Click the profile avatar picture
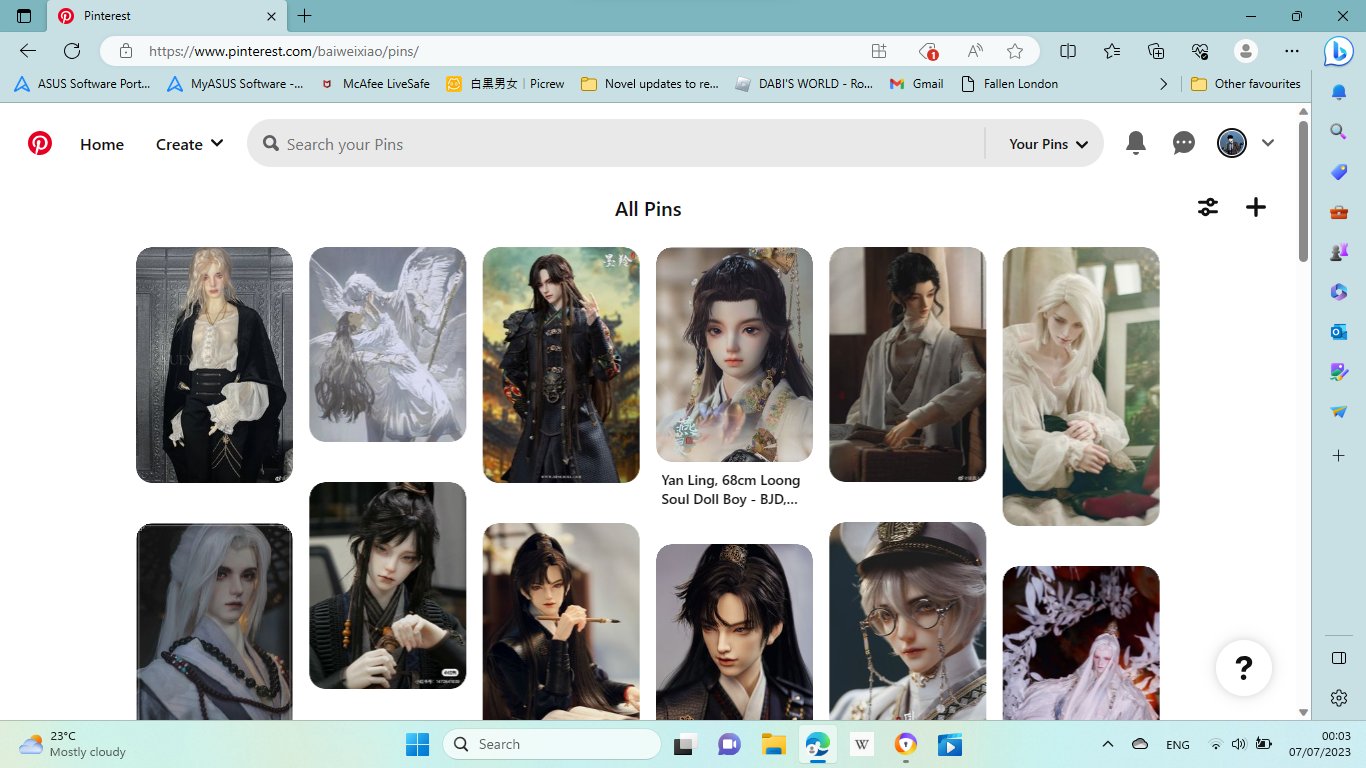1366x768 pixels. (x=1231, y=144)
